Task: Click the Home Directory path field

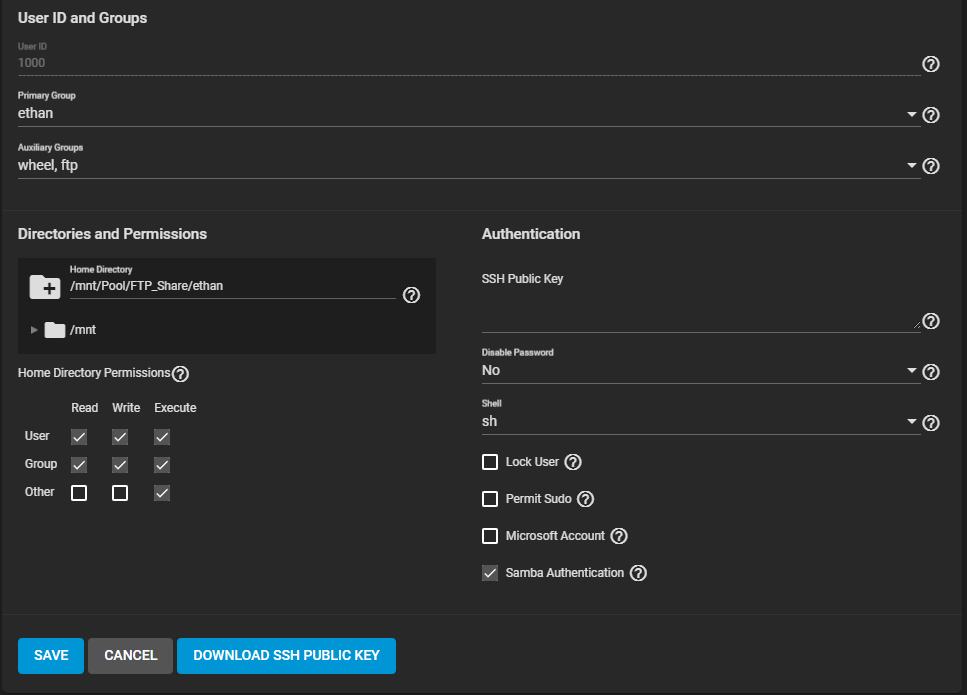Action: pos(232,286)
